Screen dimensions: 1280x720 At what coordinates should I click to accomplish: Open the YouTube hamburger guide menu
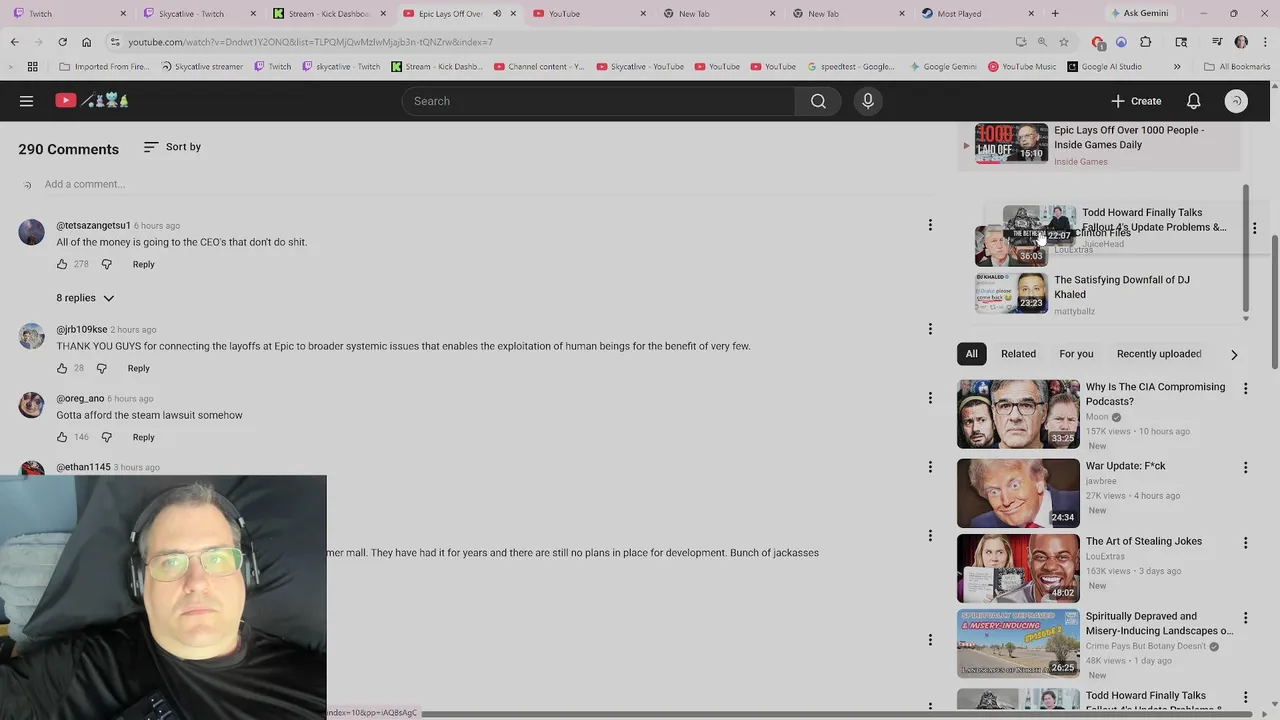pyautogui.click(x=27, y=101)
